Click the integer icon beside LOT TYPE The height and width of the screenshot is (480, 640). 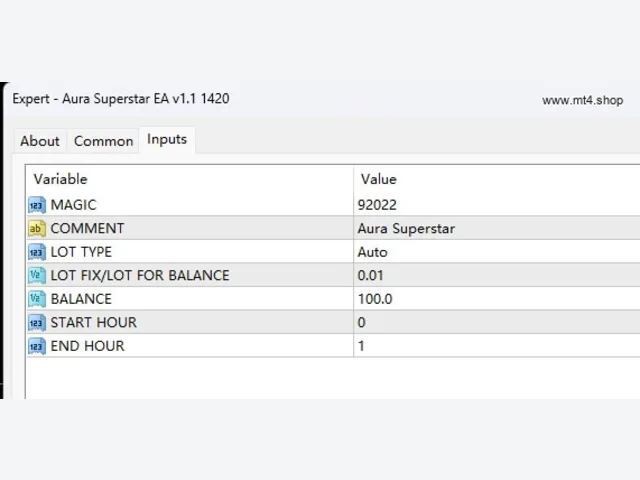click(37, 252)
